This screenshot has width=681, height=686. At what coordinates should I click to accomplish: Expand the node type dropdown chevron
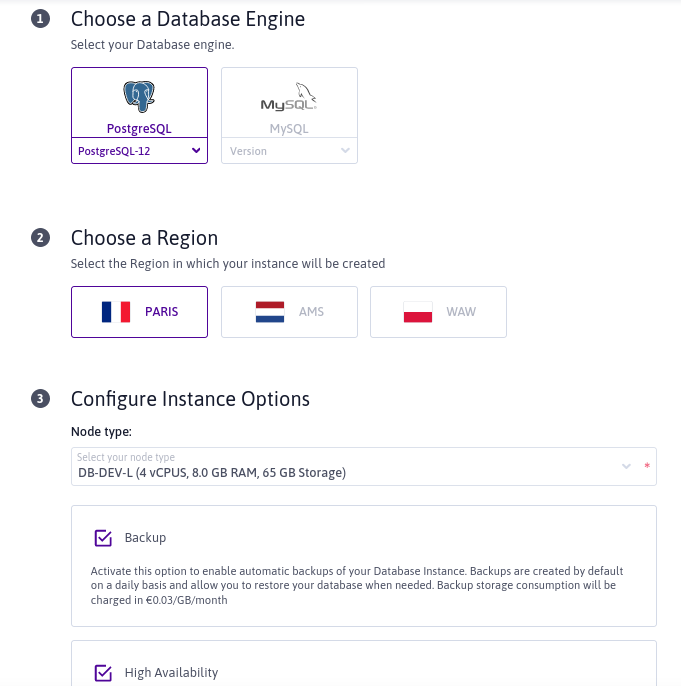pos(627,467)
